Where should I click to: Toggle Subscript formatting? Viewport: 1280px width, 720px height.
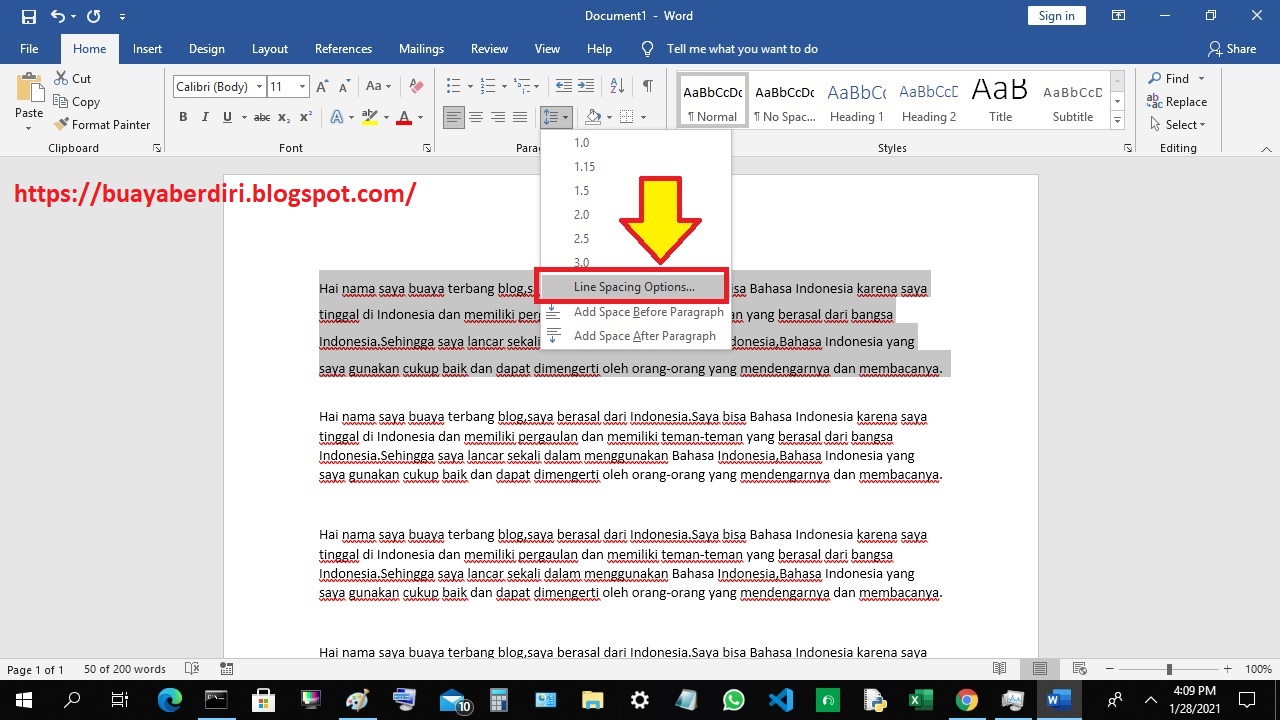pos(284,117)
